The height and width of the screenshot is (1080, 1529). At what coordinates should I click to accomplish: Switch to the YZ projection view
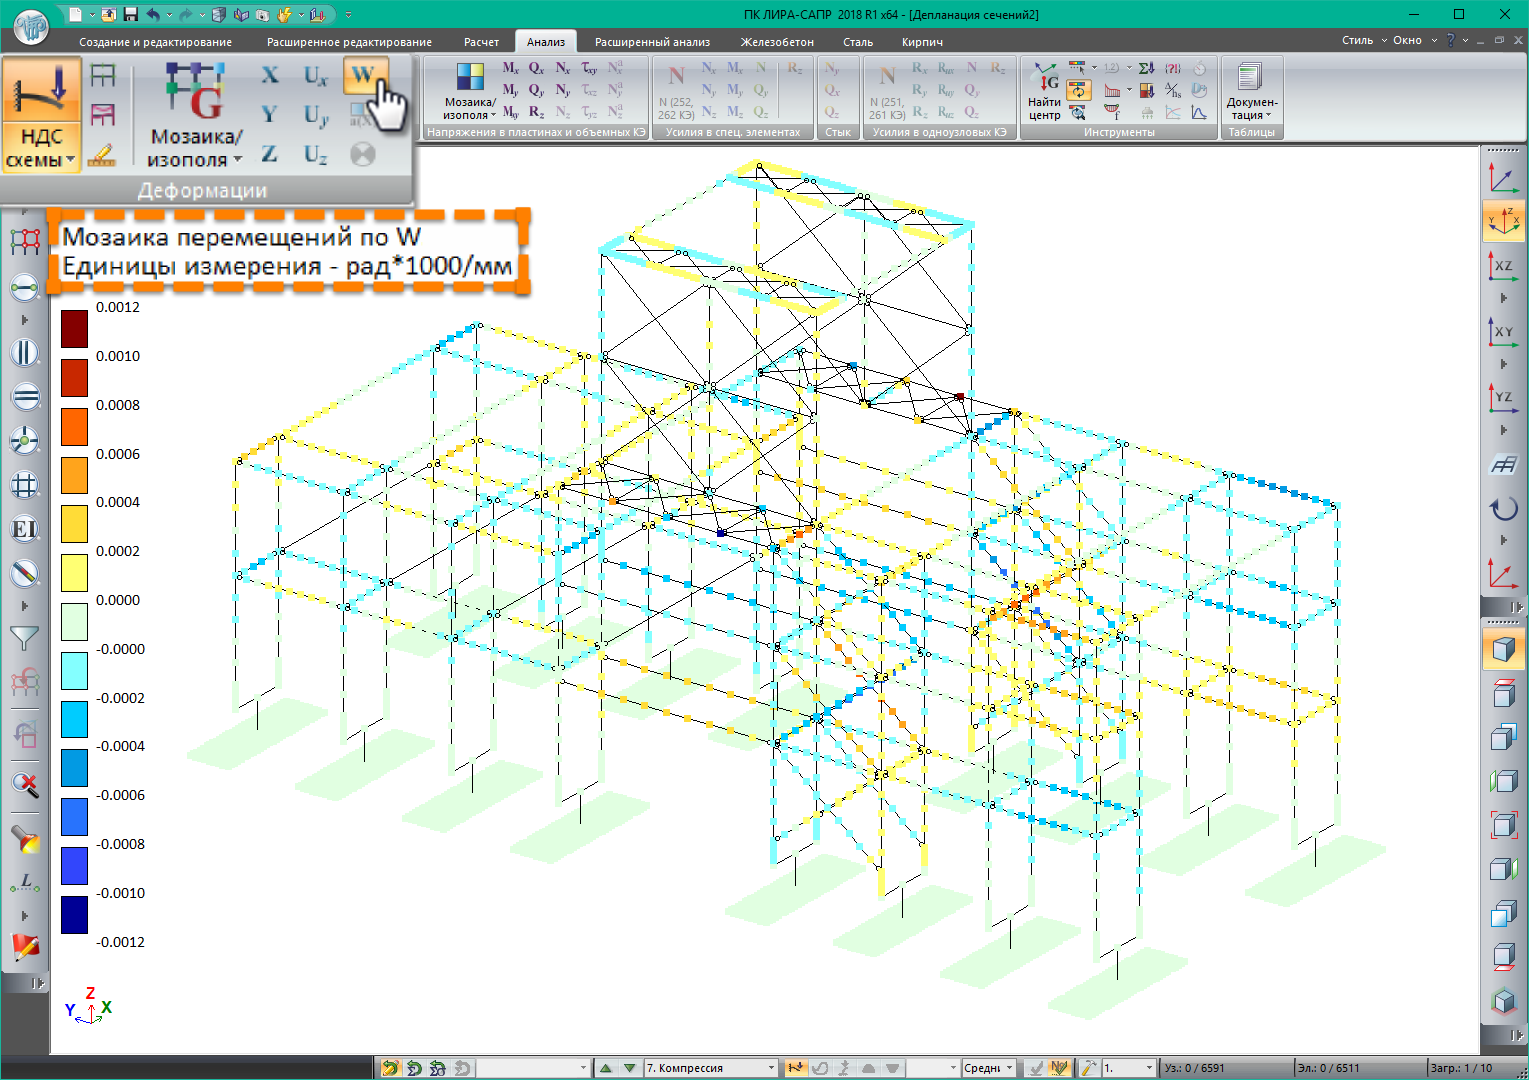point(1502,398)
